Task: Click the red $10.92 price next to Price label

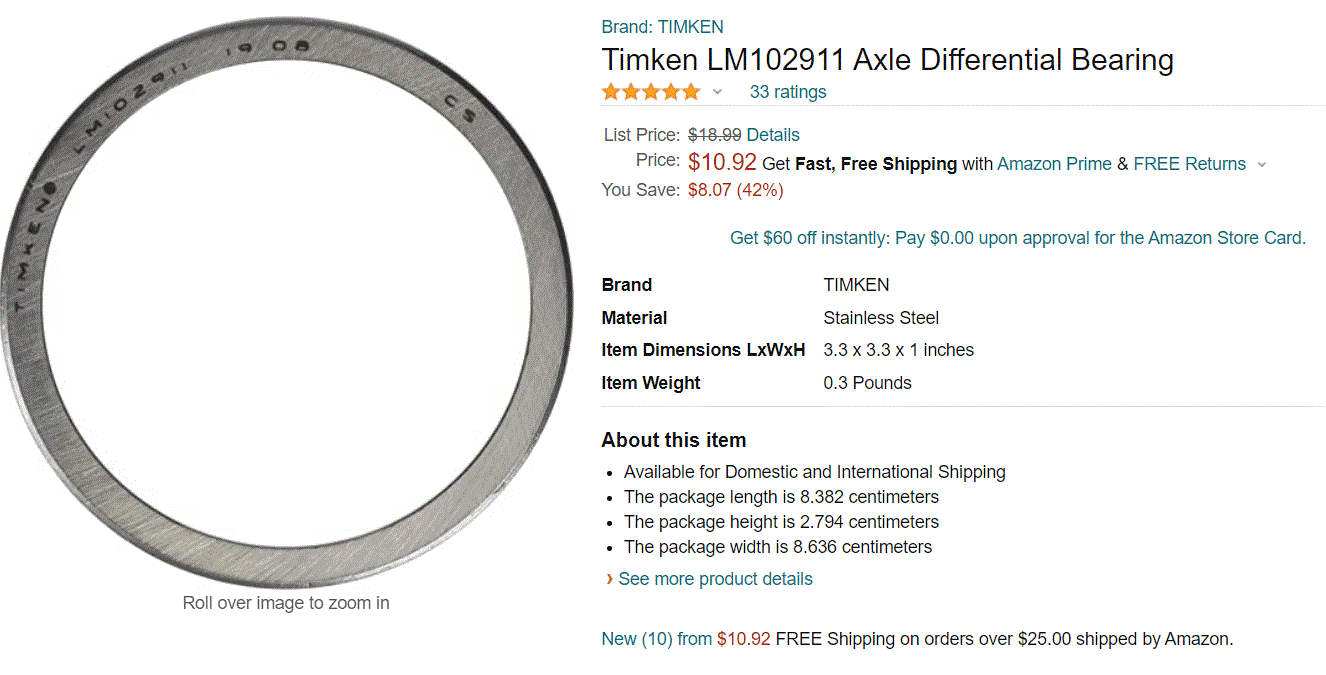Action: 722,163
